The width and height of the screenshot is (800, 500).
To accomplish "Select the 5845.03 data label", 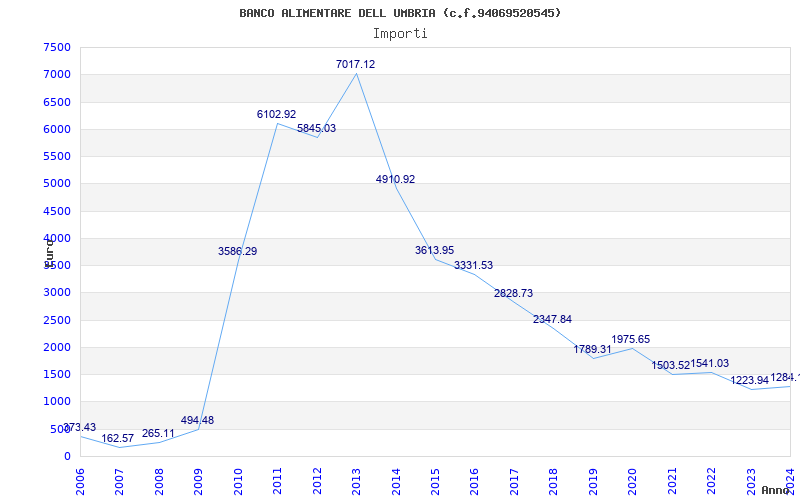I will point(316,129).
